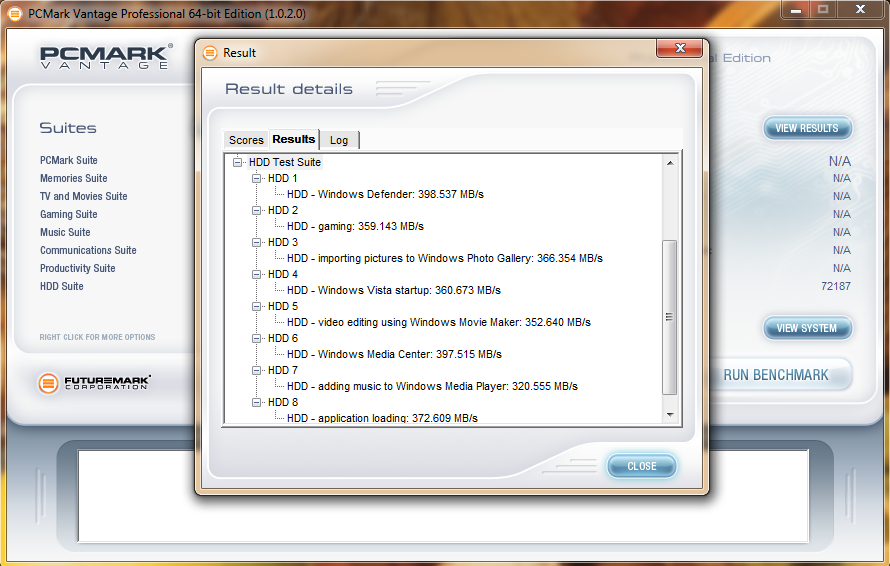Select the HDD 1 tree label
The width and height of the screenshot is (890, 566).
pyautogui.click(x=283, y=178)
